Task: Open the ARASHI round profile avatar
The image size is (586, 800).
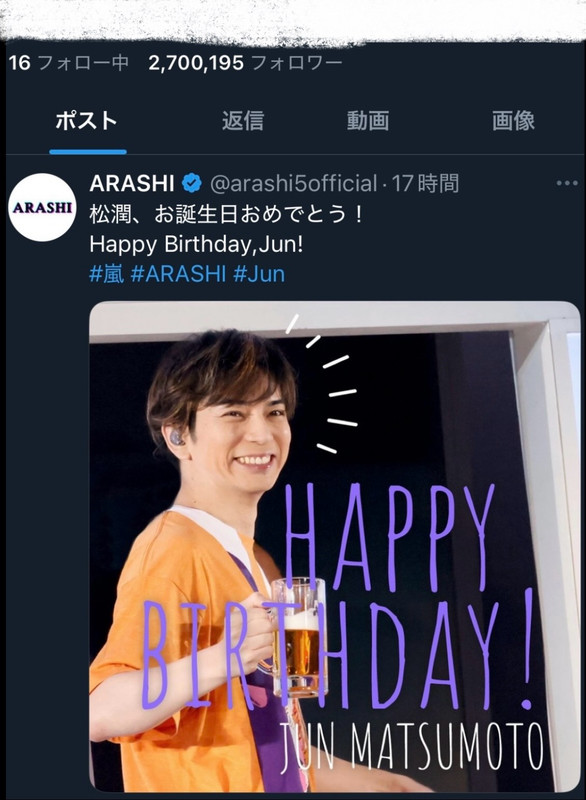Action: pyautogui.click(x=42, y=207)
